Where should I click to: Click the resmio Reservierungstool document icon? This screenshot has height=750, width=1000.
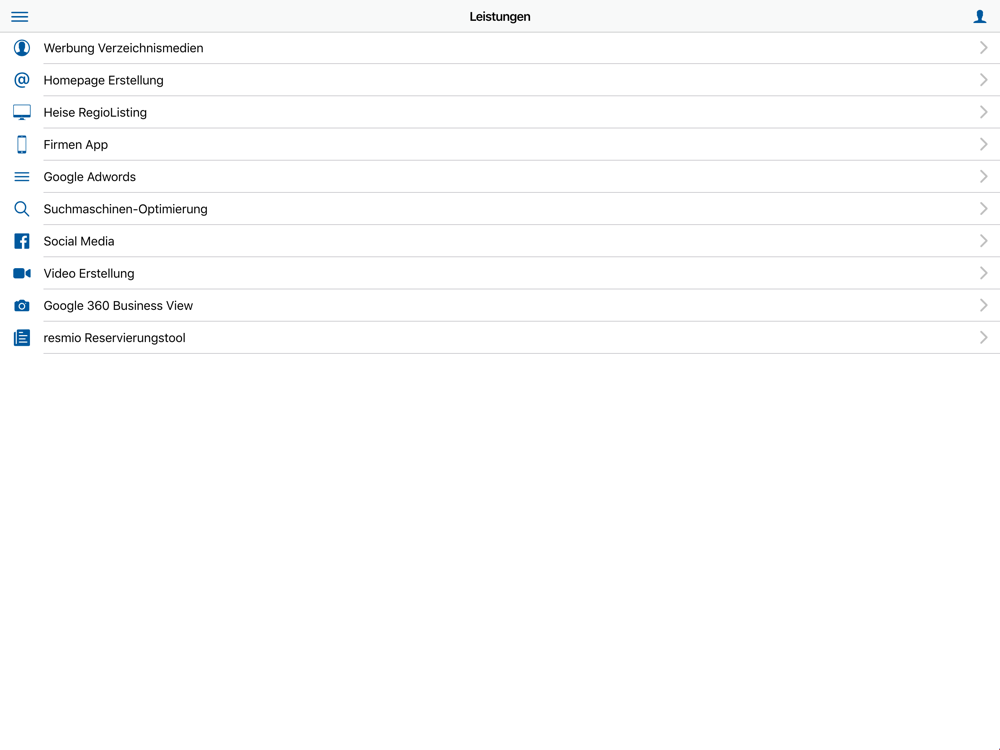[22, 337]
